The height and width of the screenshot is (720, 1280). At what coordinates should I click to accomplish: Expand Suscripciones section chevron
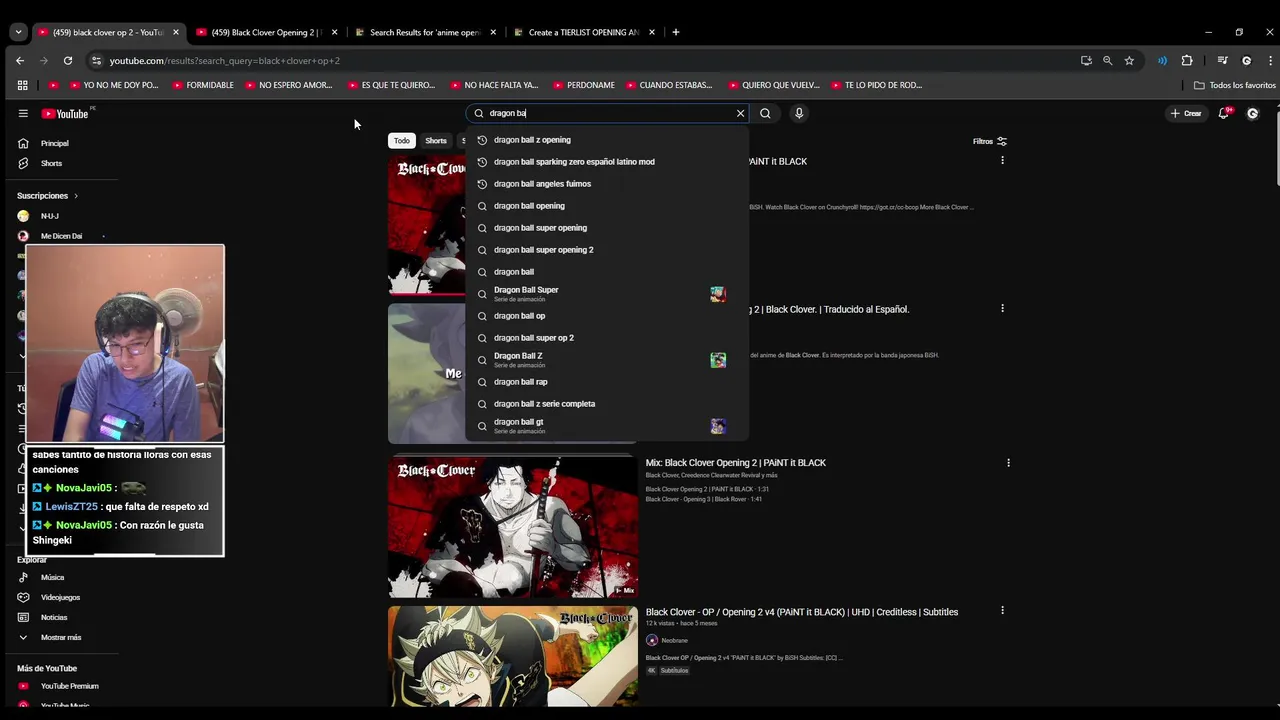tap(75, 196)
